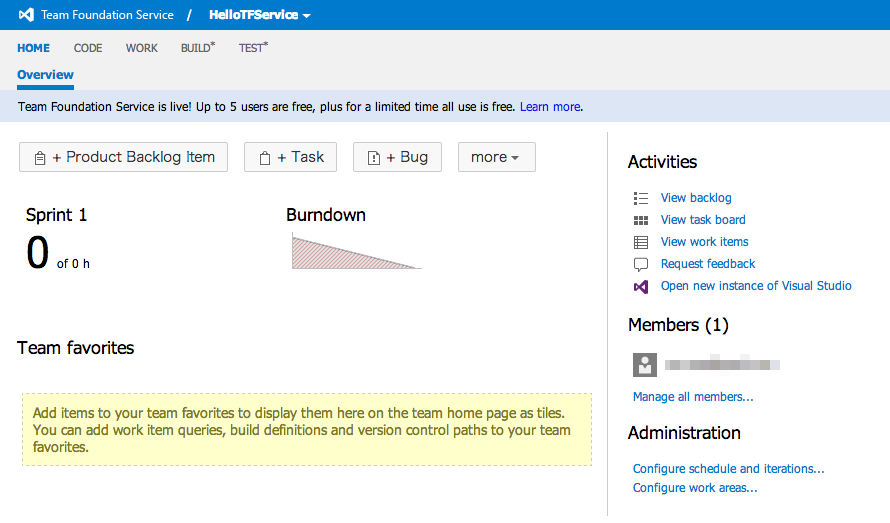Switch to the WORK hub
This screenshot has height=523, width=890.
point(141,48)
